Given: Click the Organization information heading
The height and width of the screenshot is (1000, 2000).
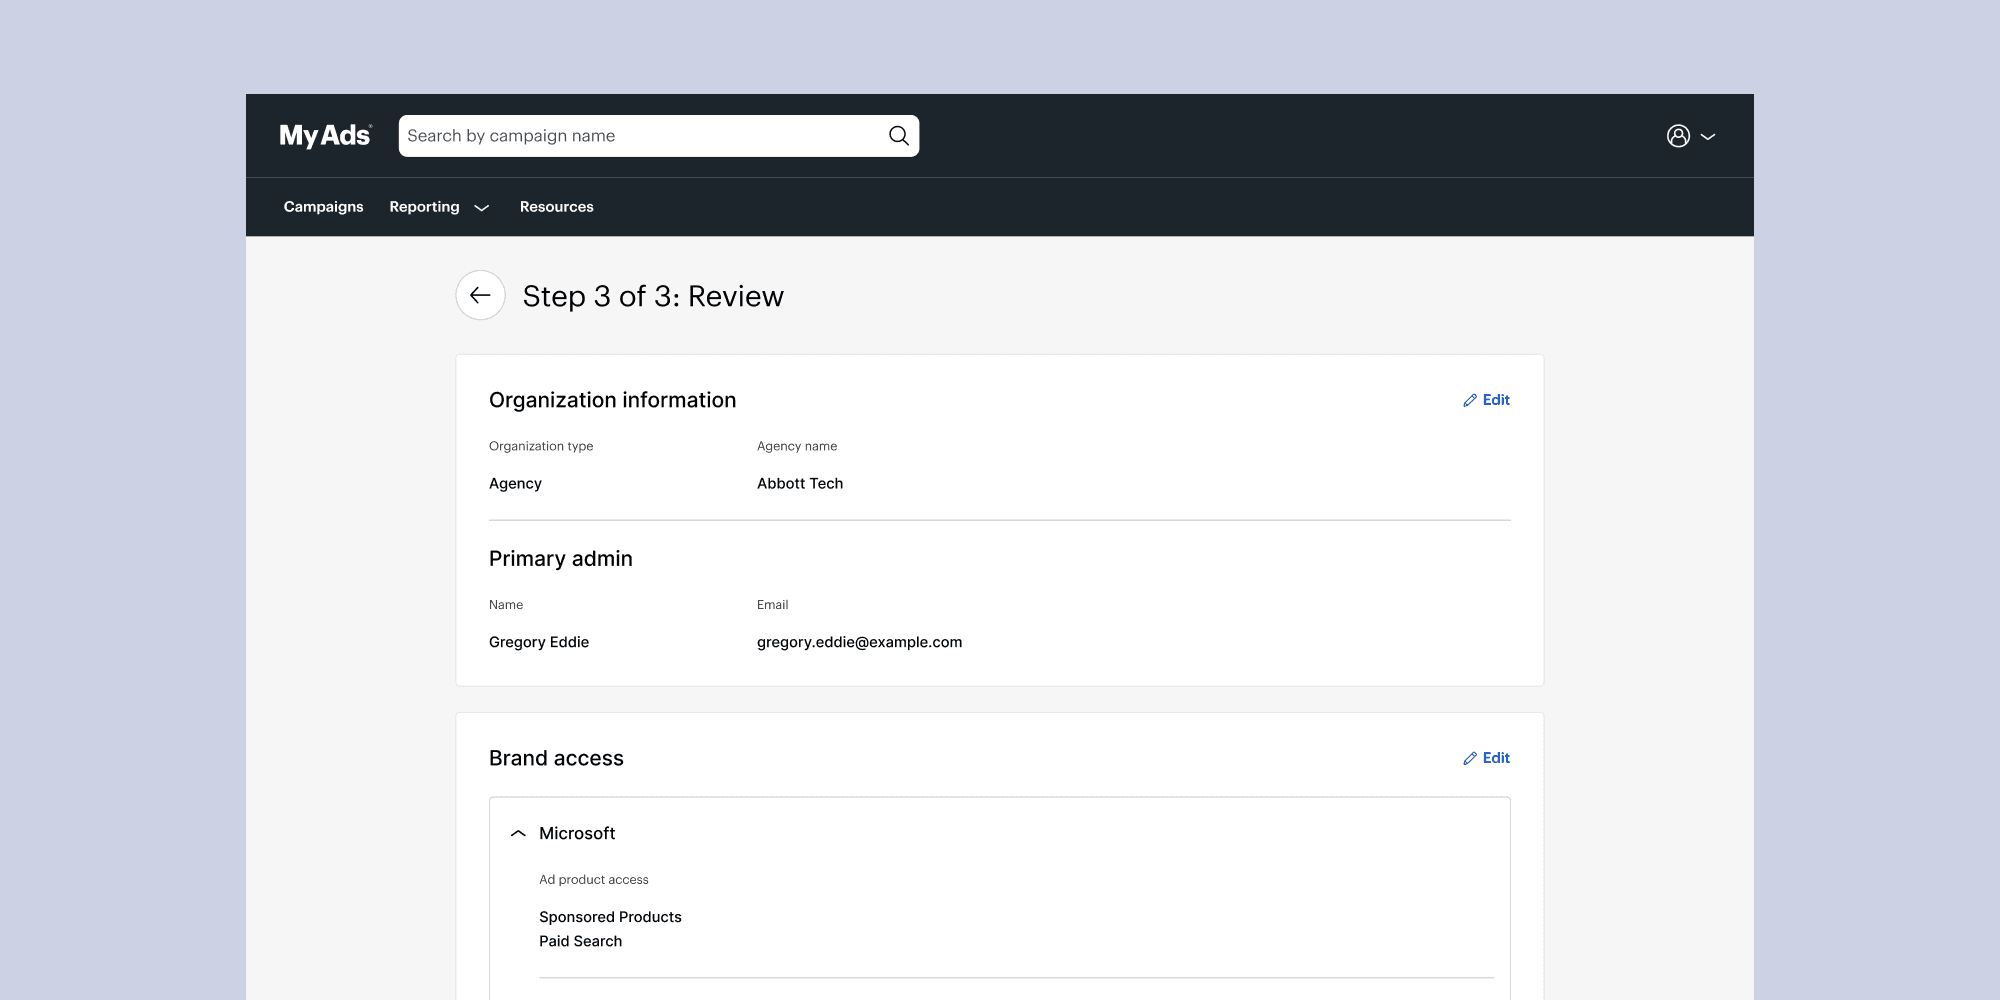Looking at the screenshot, I should [612, 400].
